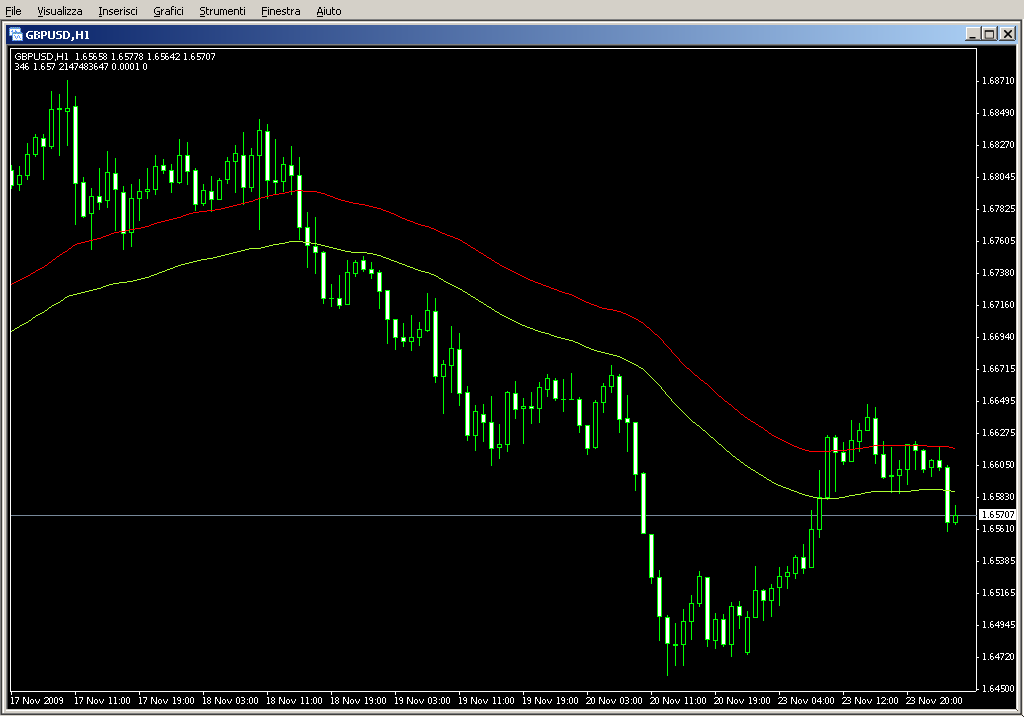Click the 1.66940 price scale label

click(x=999, y=337)
